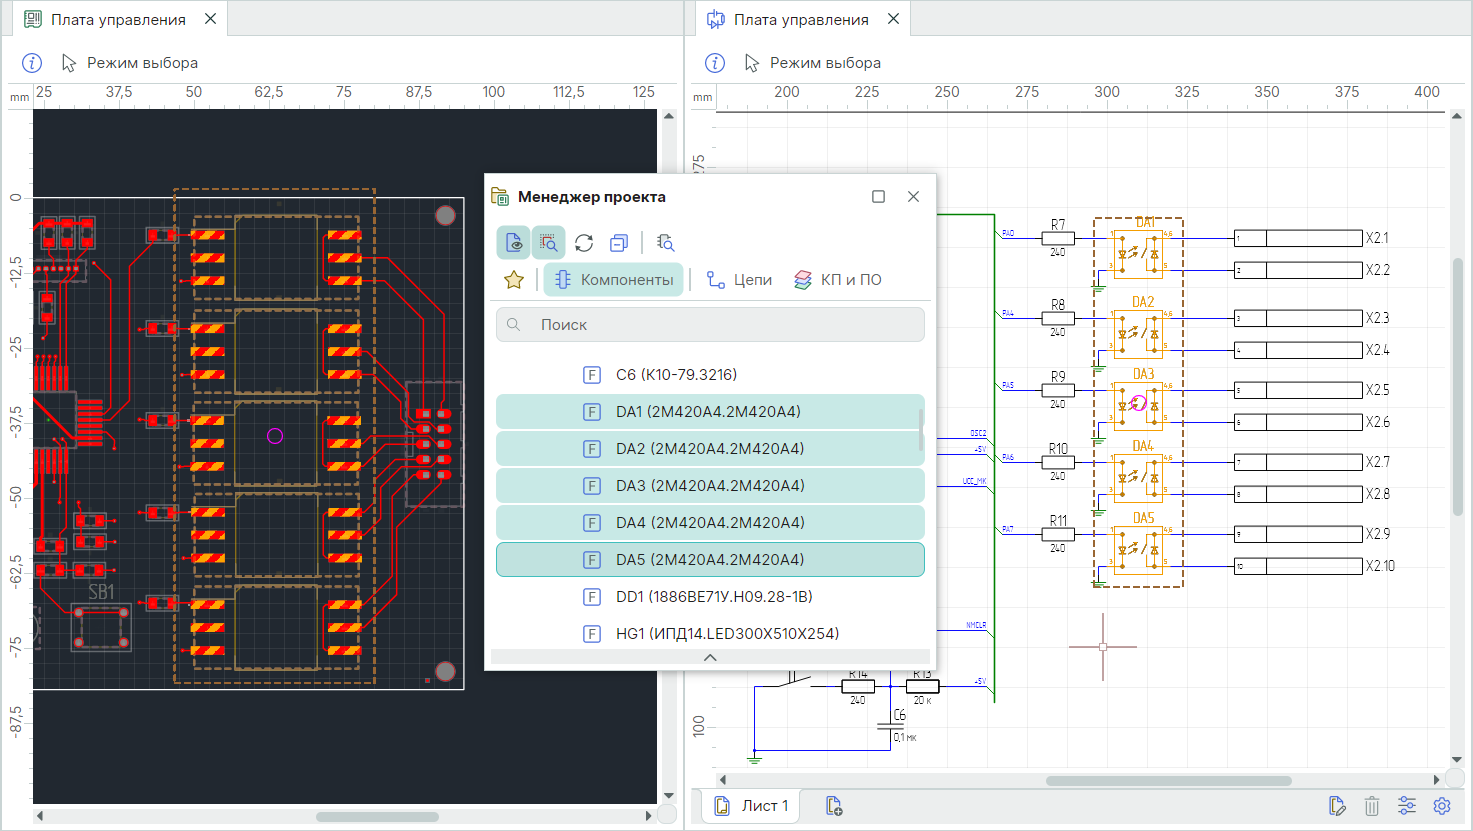Toggle the document view eye button
This screenshot has height=831, width=1473.
(514, 243)
